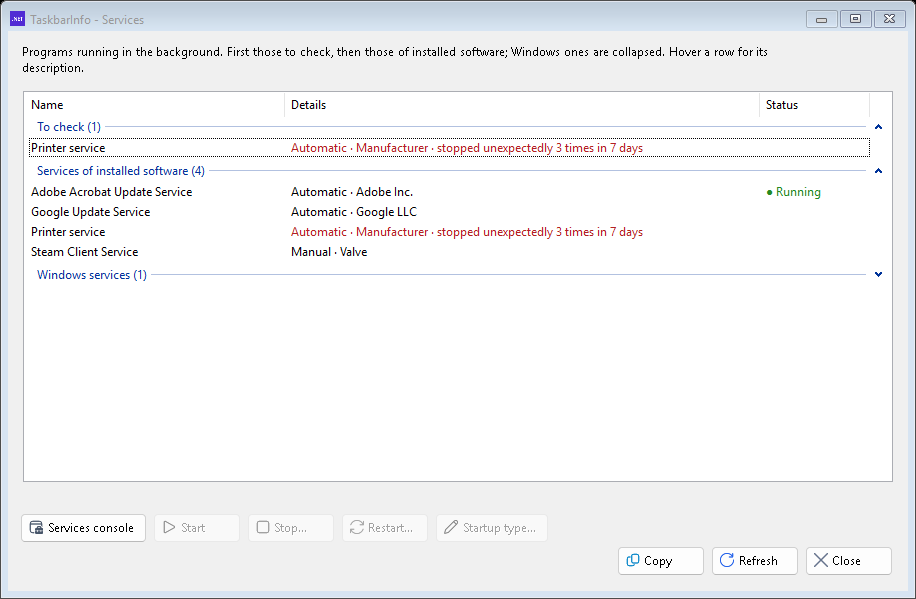Click the Start service button

197,528
